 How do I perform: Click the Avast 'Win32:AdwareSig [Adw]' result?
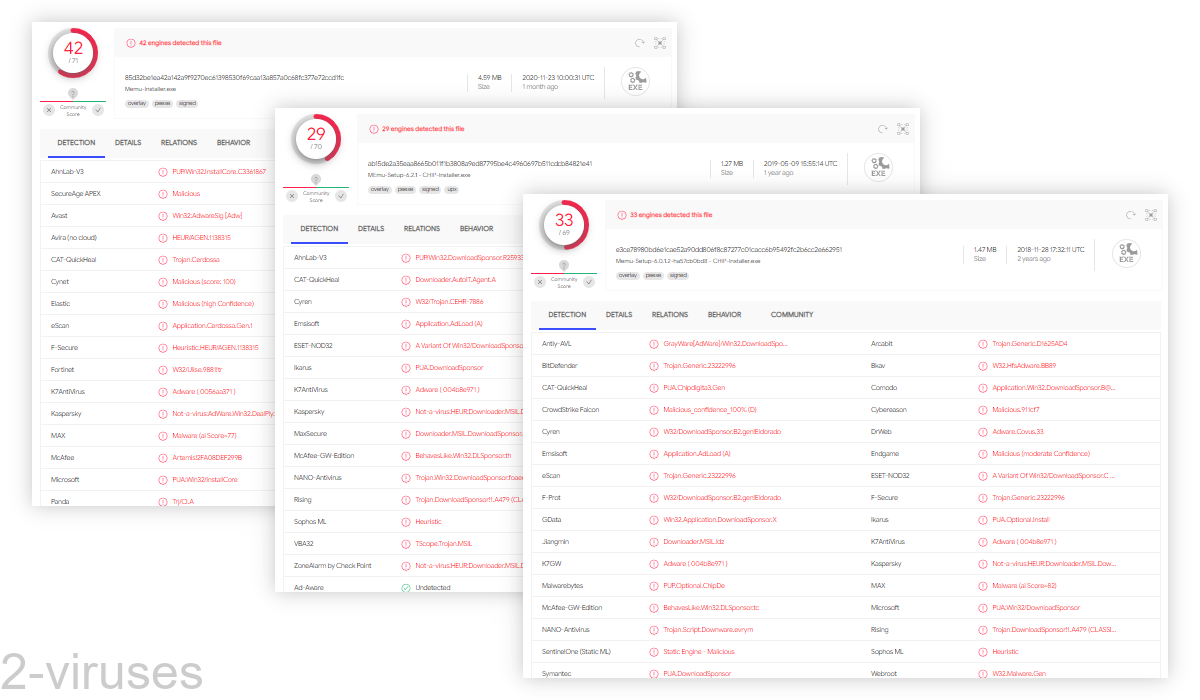pyautogui.click(x=207, y=216)
